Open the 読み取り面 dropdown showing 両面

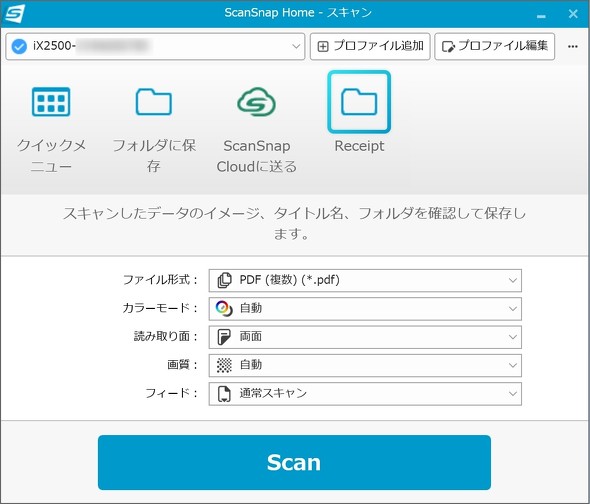point(365,337)
